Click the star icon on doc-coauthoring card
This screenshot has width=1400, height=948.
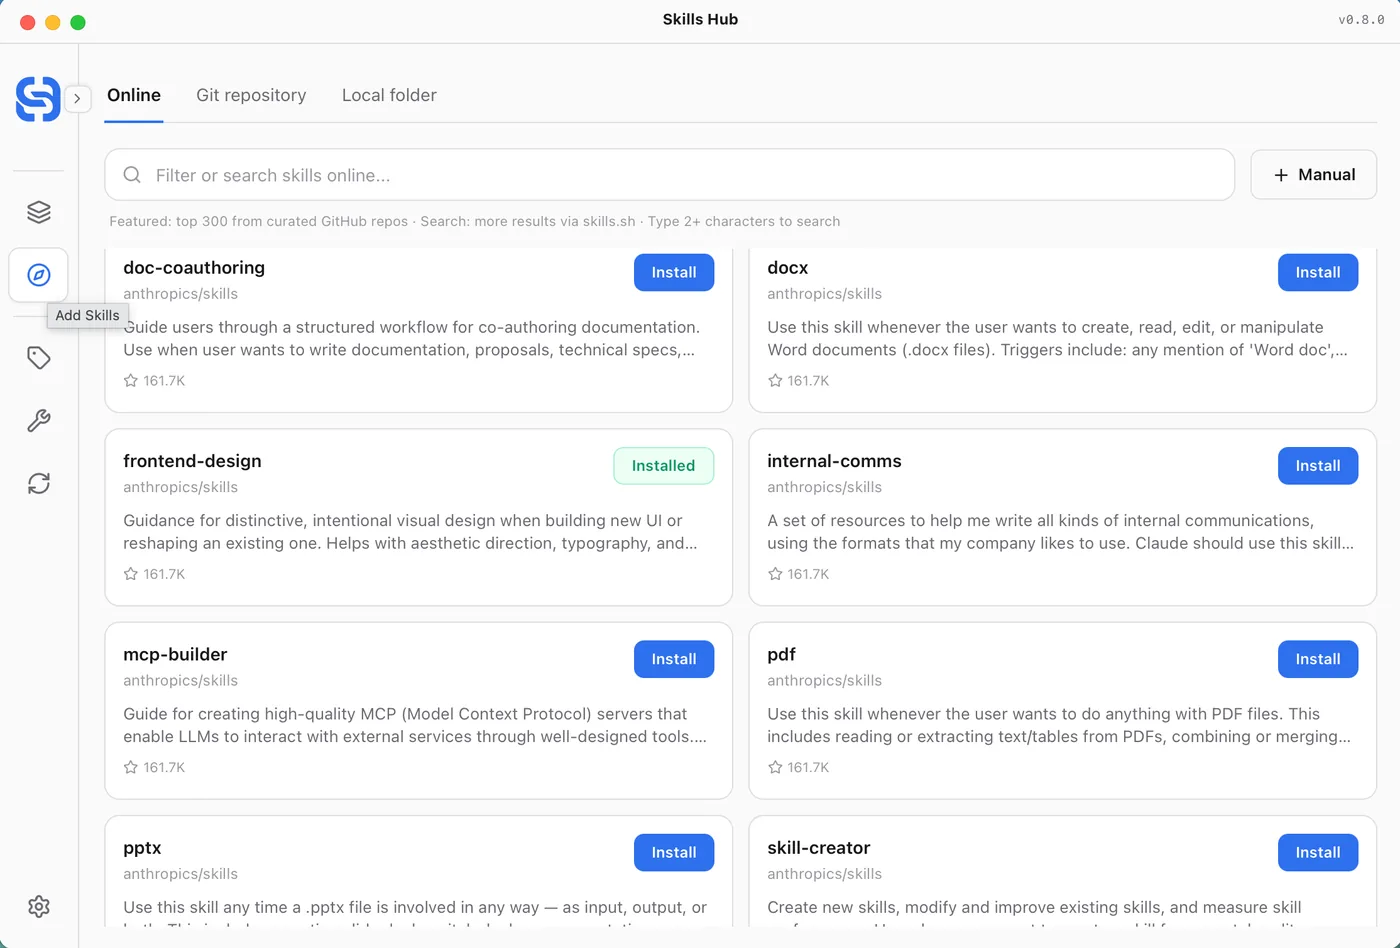coord(131,381)
